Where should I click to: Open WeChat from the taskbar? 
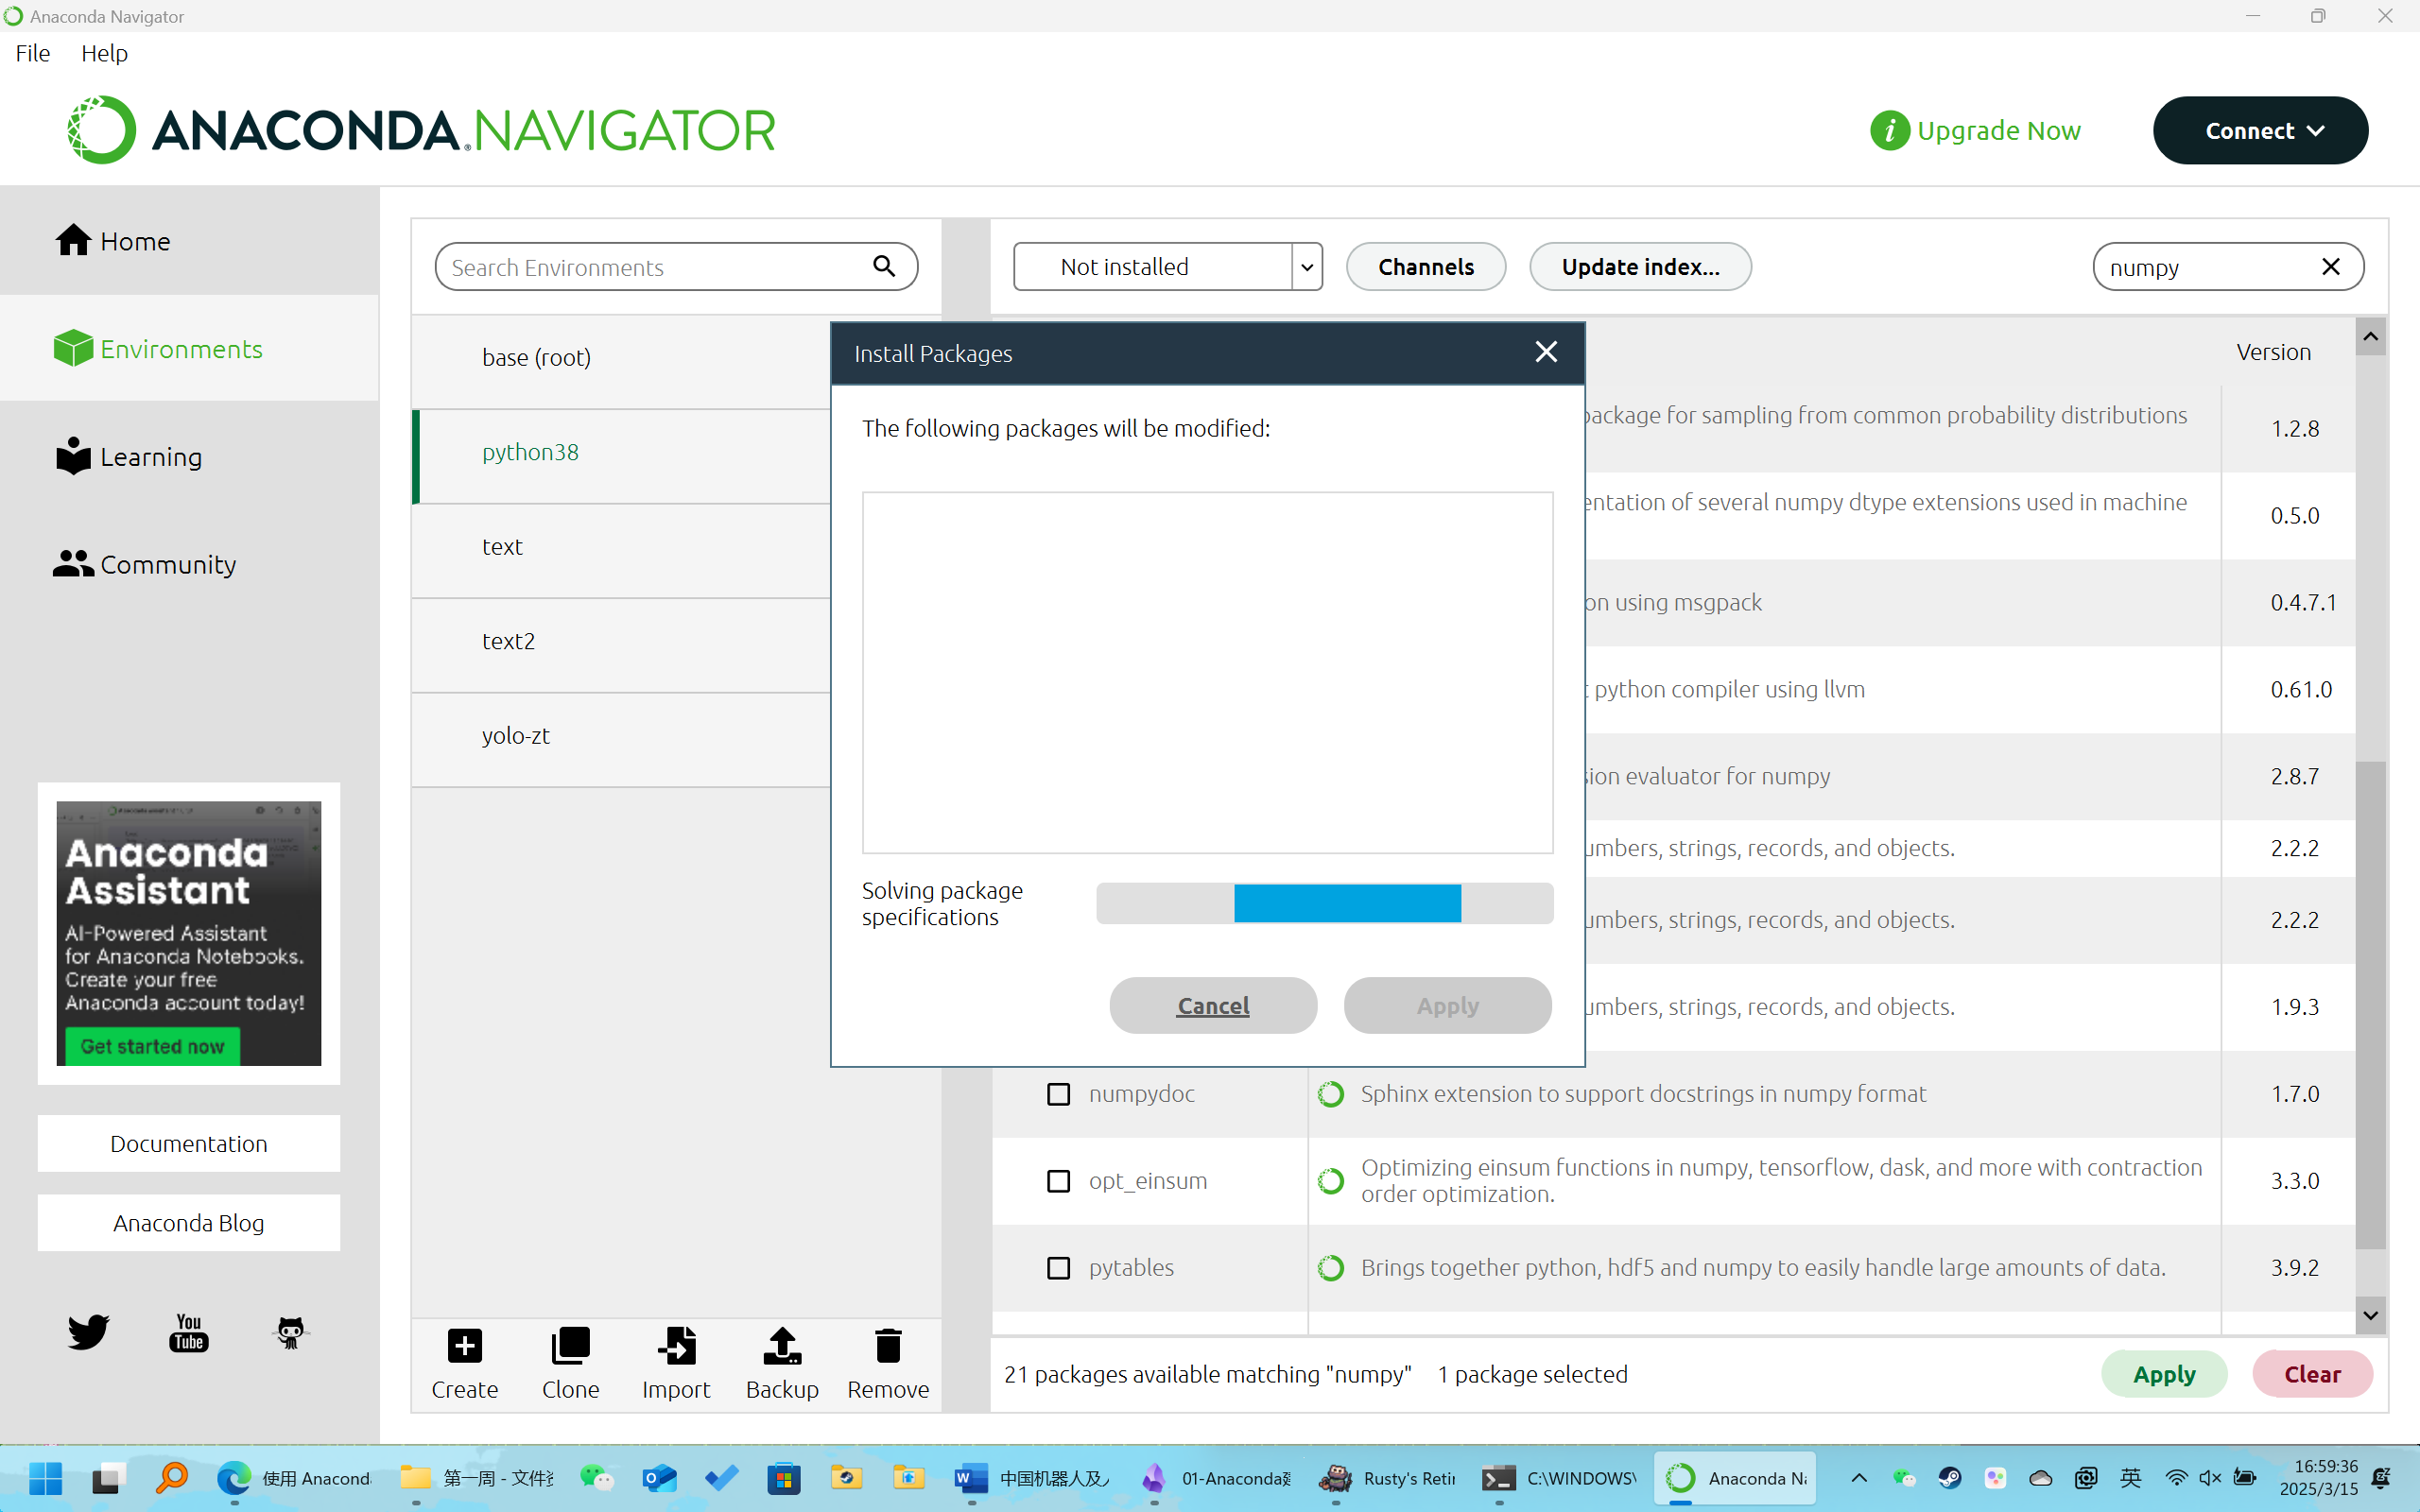[x=597, y=1478]
